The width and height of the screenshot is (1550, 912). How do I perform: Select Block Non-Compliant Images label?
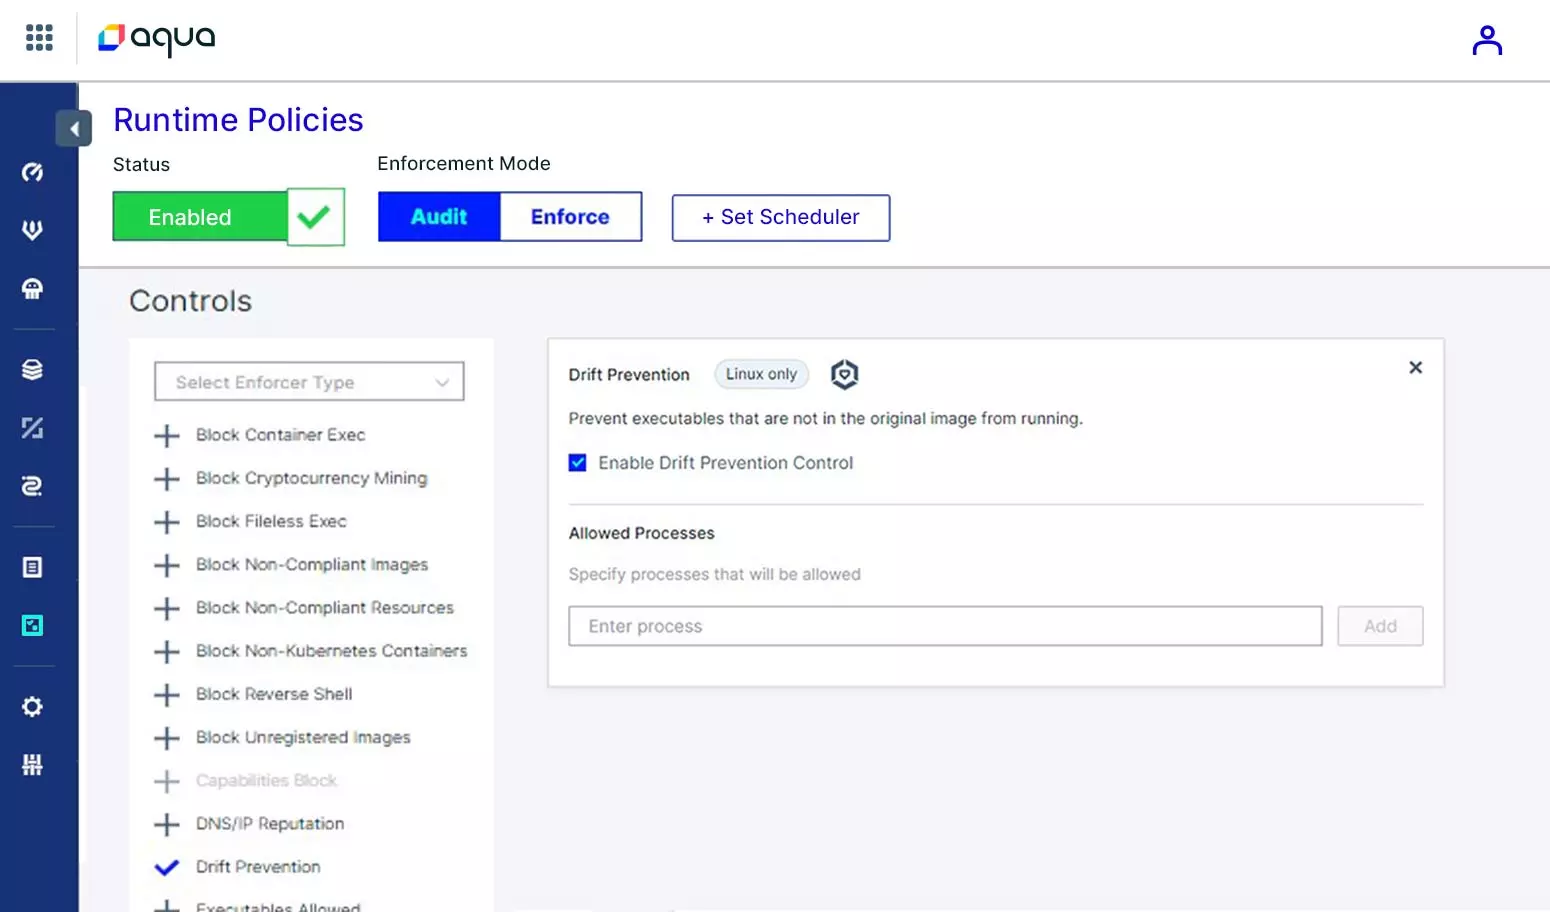[x=312, y=564]
